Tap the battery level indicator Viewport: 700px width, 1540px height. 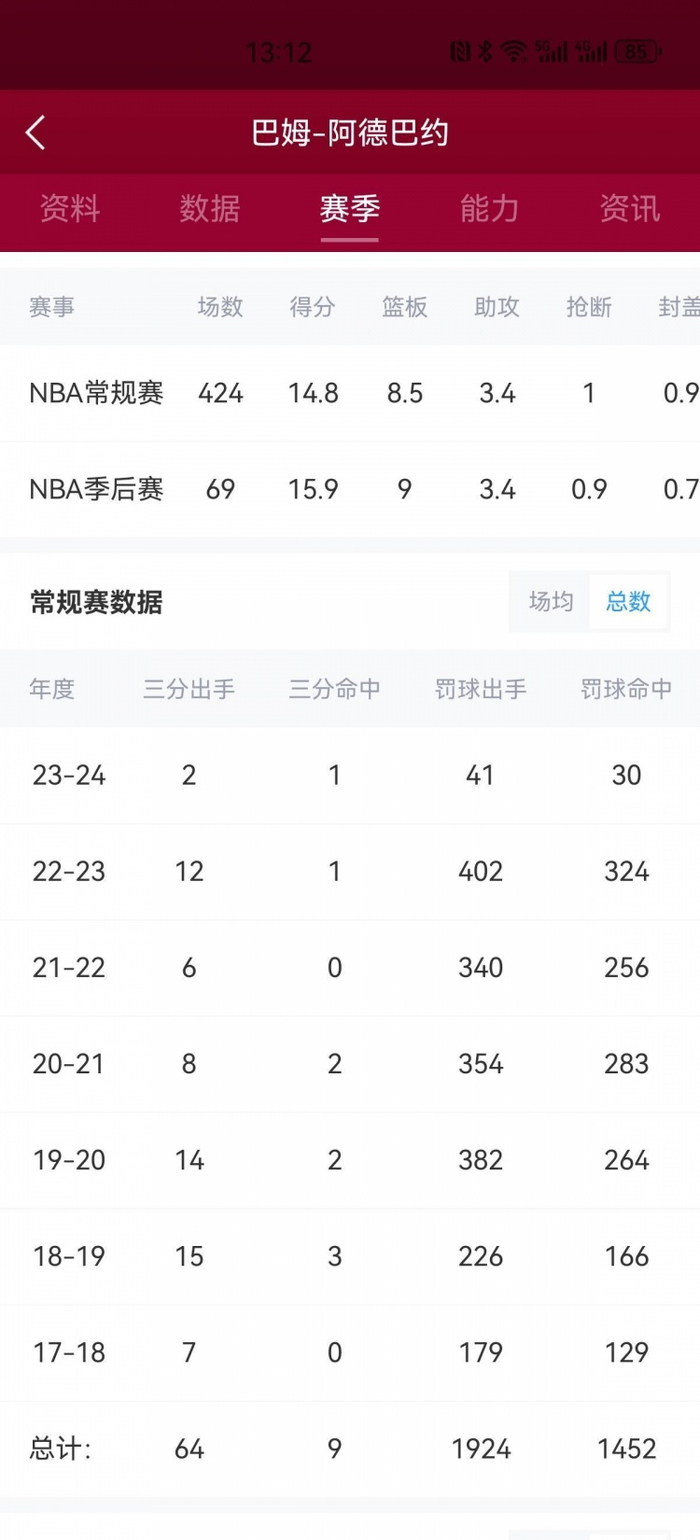pyautogui.click(x=636, y=52)
